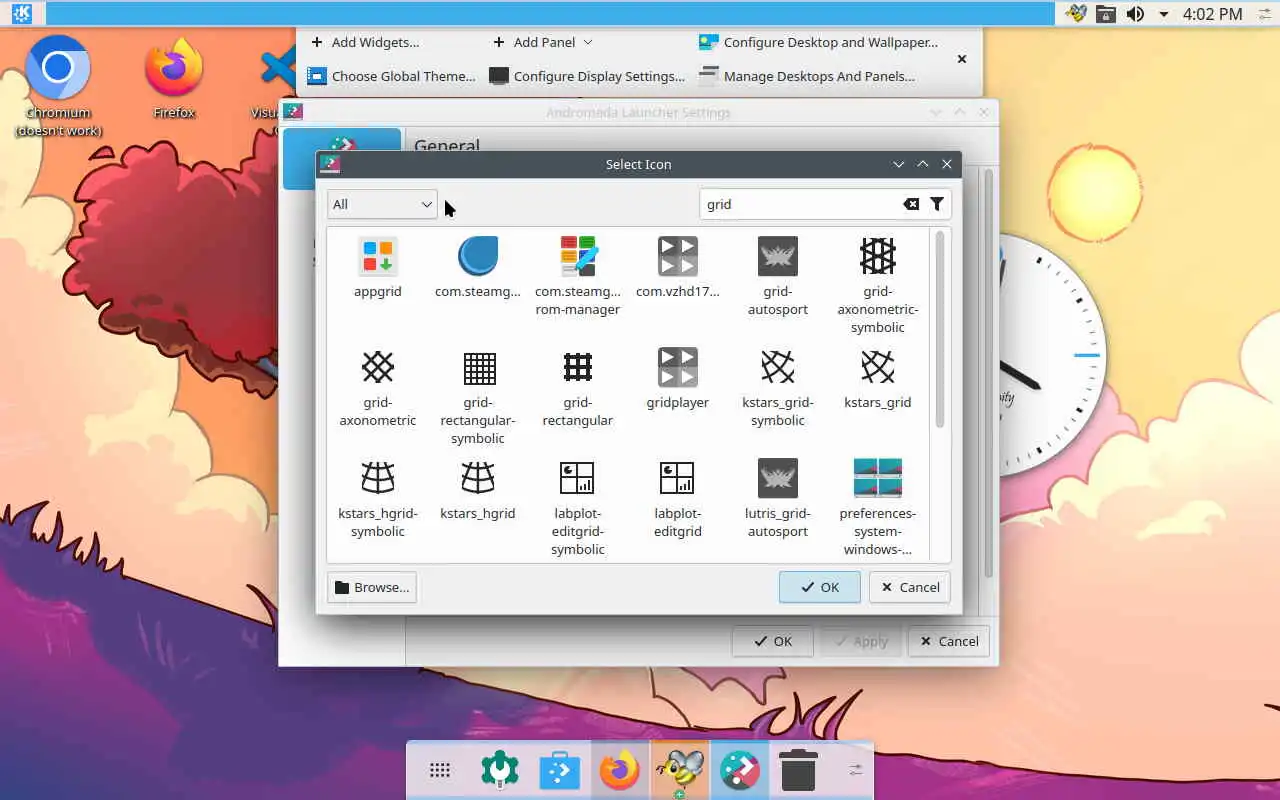Launch Firefox from the dock
This screenshot has height=800, width=1280.
[x=620, y=770]
